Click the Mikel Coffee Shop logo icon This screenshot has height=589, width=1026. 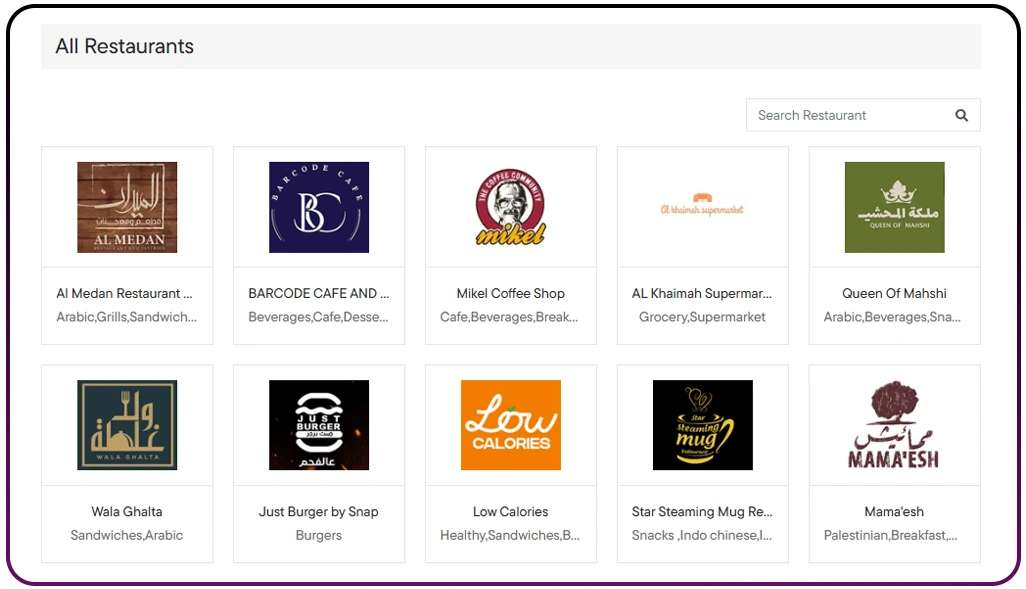click(510, 205)
